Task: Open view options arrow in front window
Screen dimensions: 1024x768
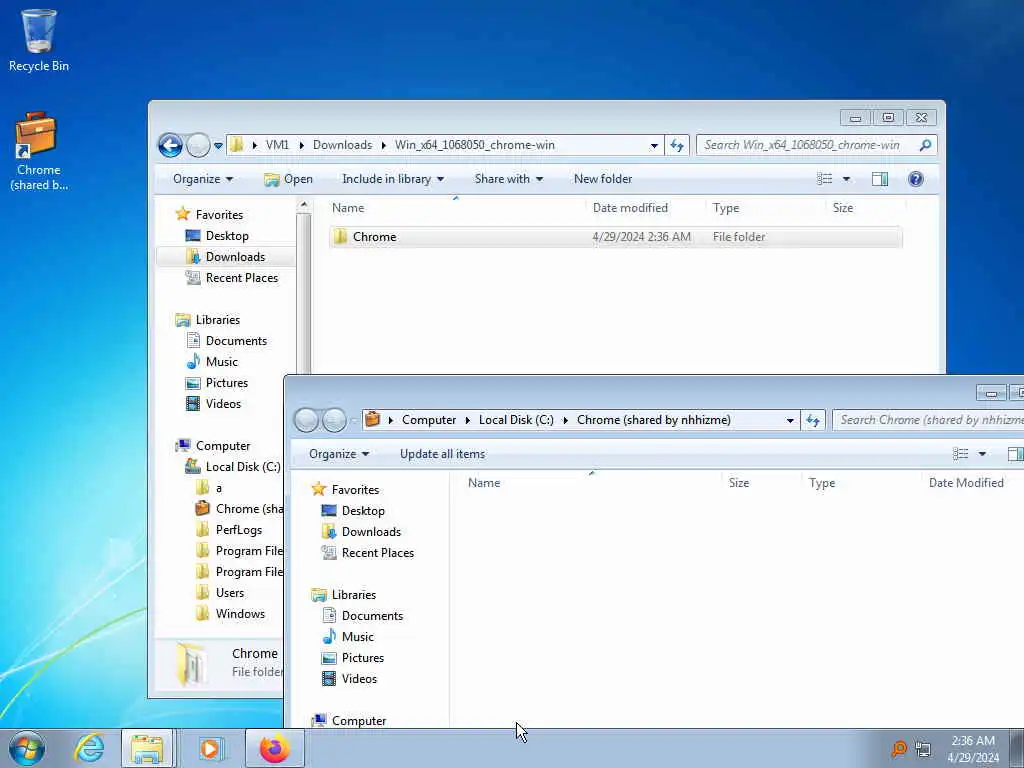Action: [x=982, y=454]
